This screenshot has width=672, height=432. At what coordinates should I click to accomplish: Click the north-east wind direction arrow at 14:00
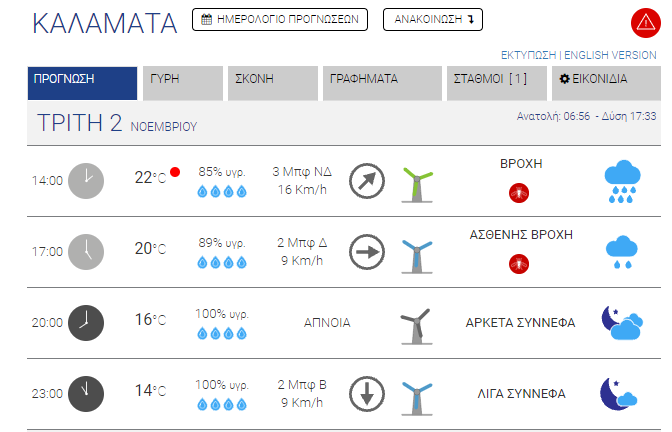pos(366,181)
